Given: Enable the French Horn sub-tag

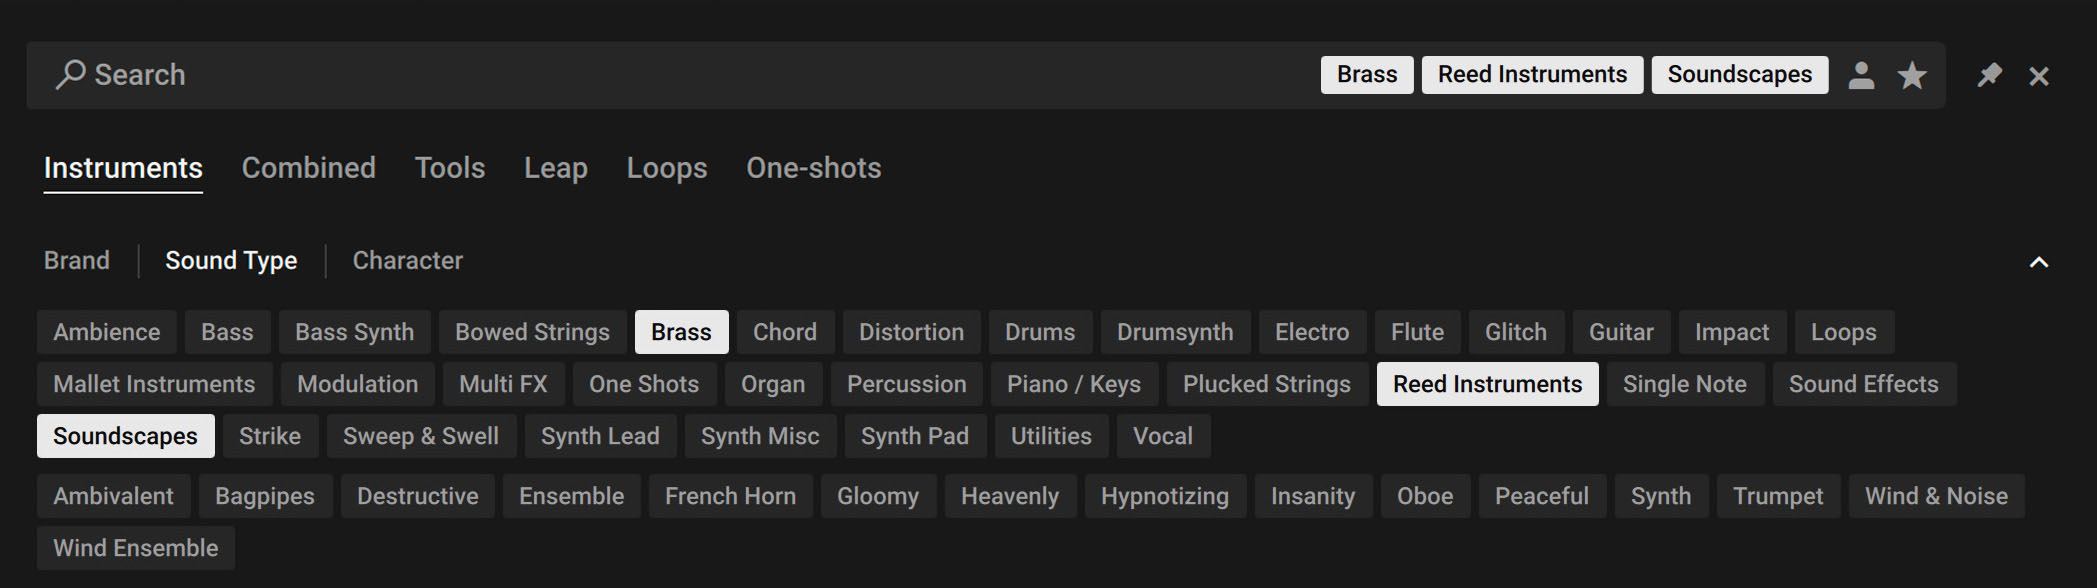Looking at the screenshot, I should click(730, 496).
